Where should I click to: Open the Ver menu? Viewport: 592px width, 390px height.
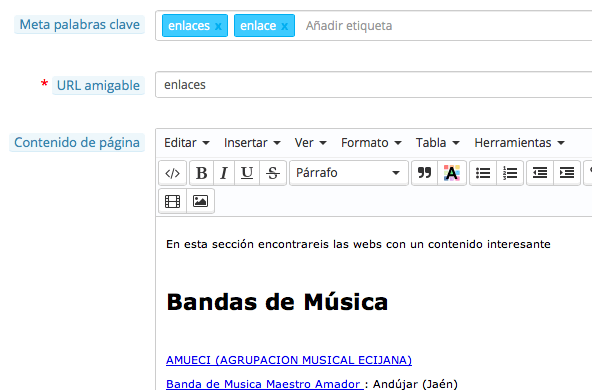(310, 143)
